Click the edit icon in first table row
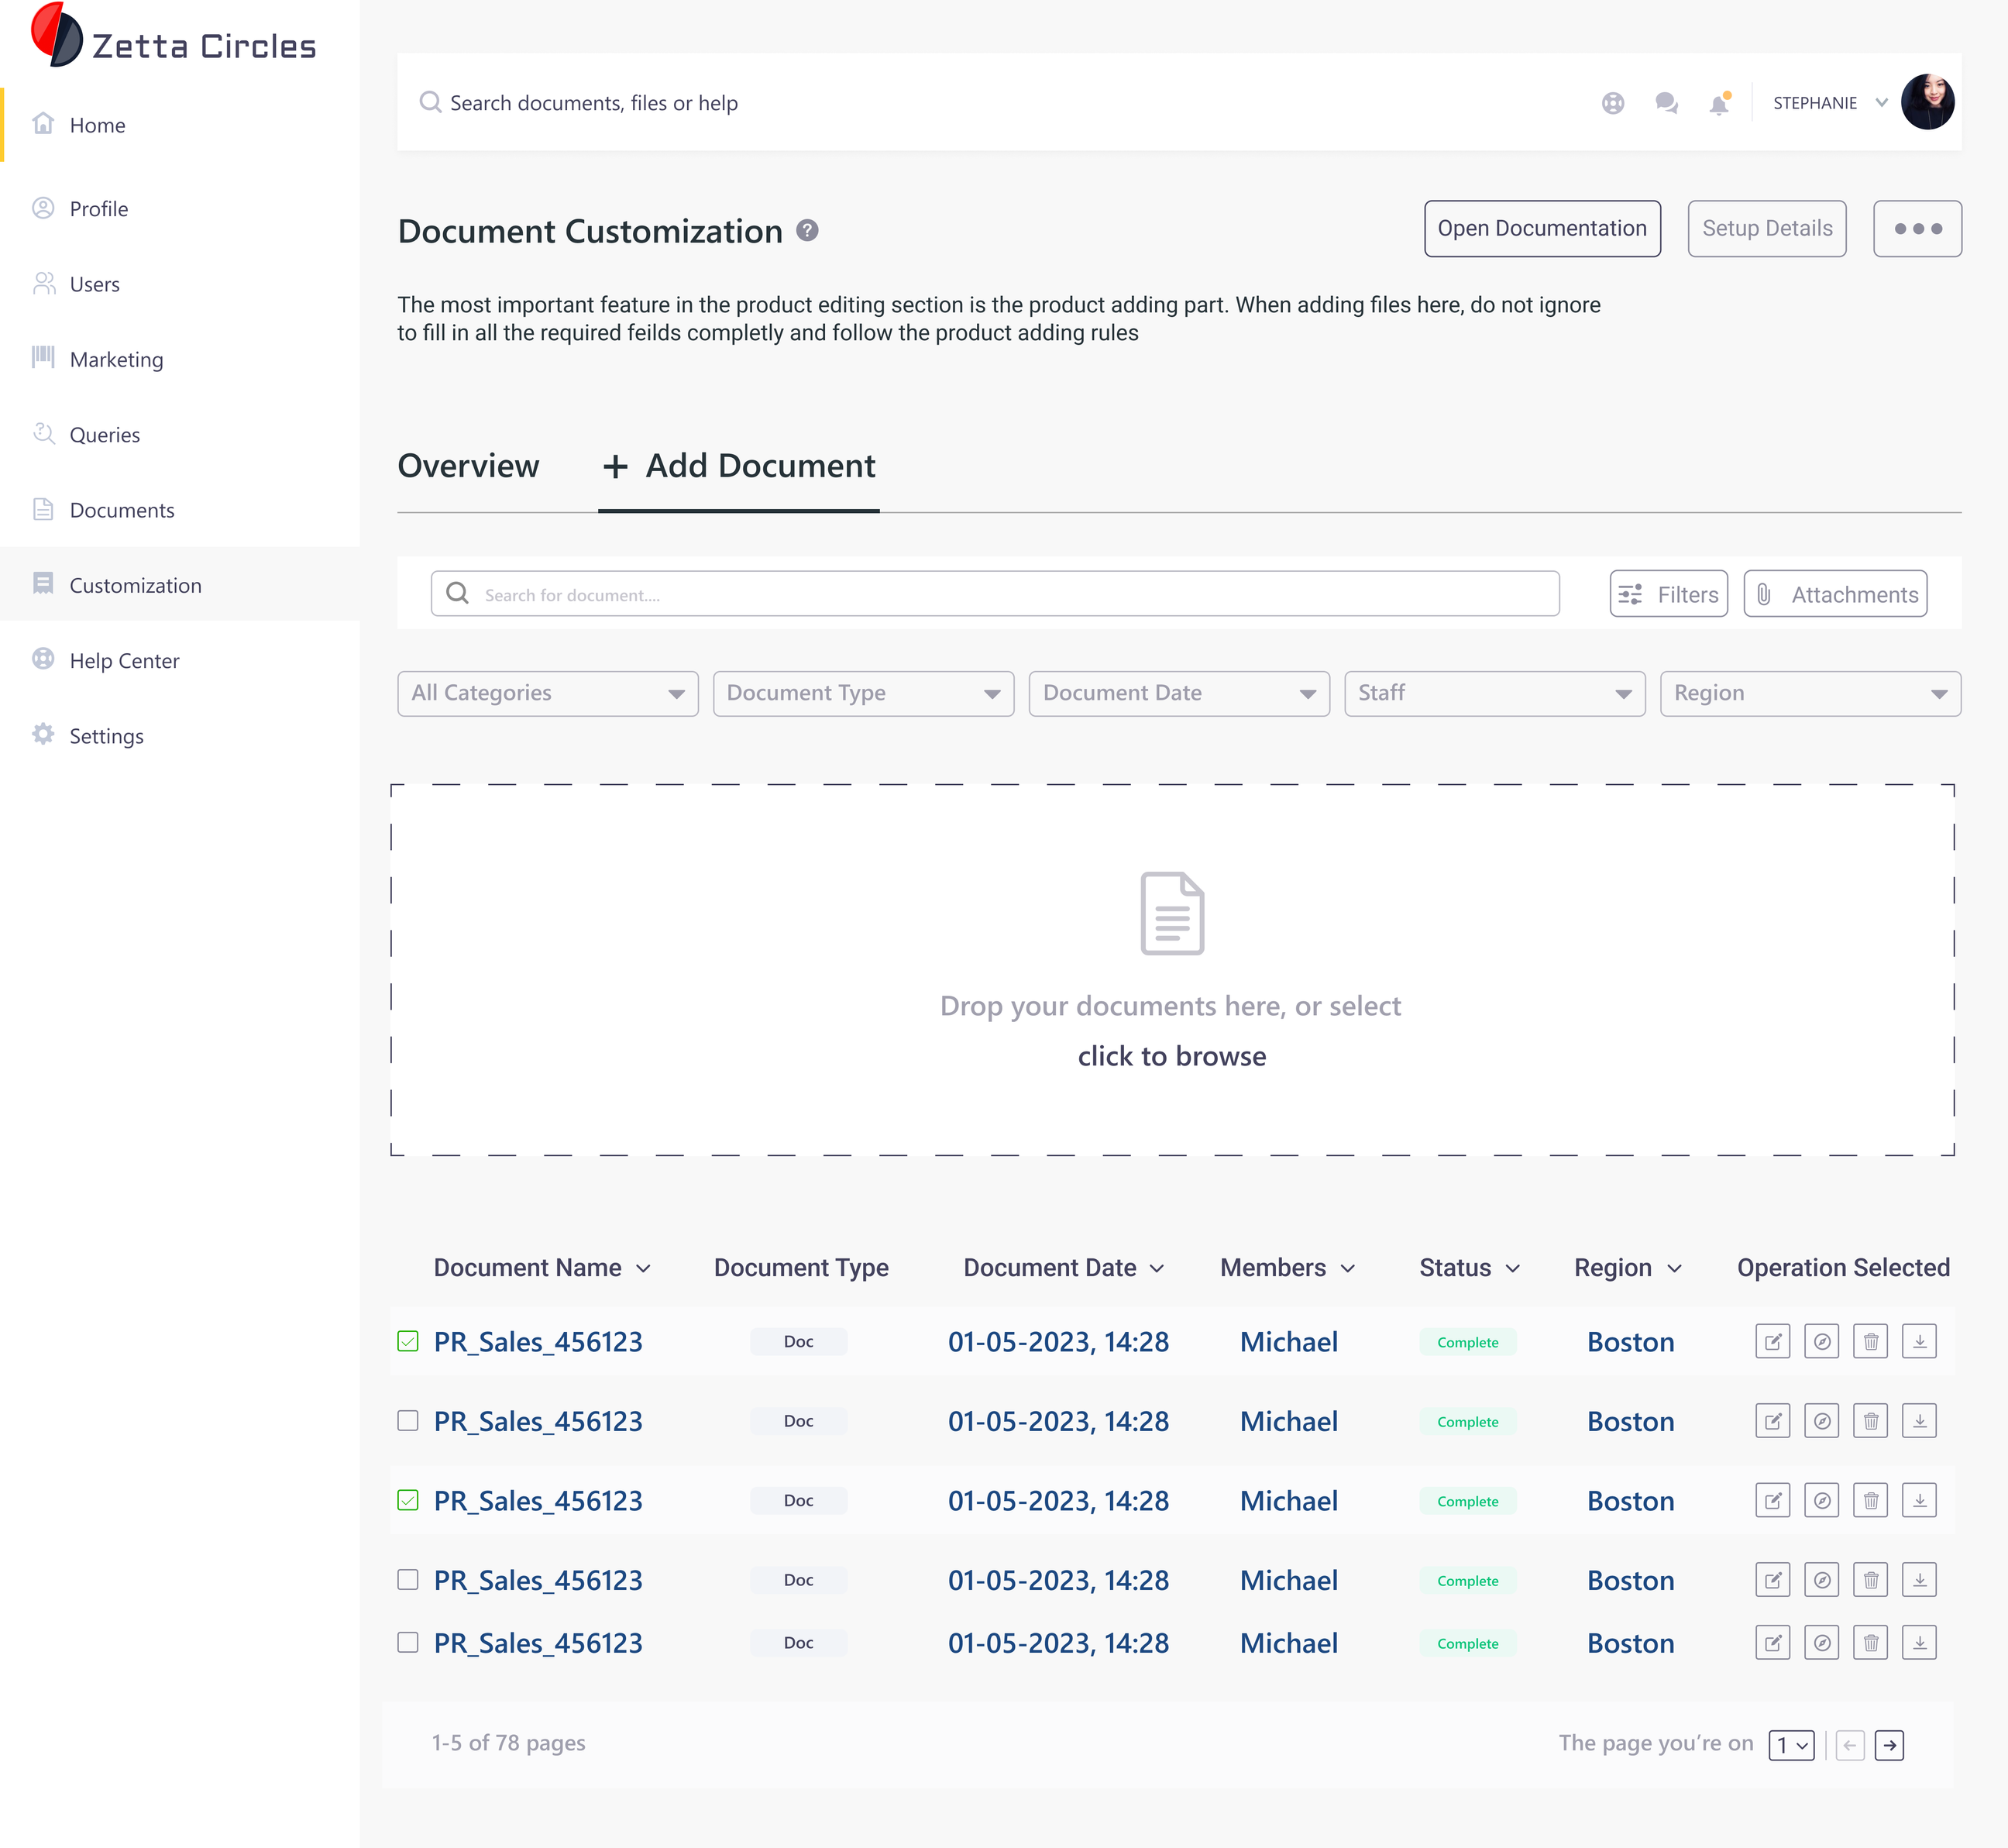The height and width of the screenshot is (1848, 2008). point(1772,1342)
